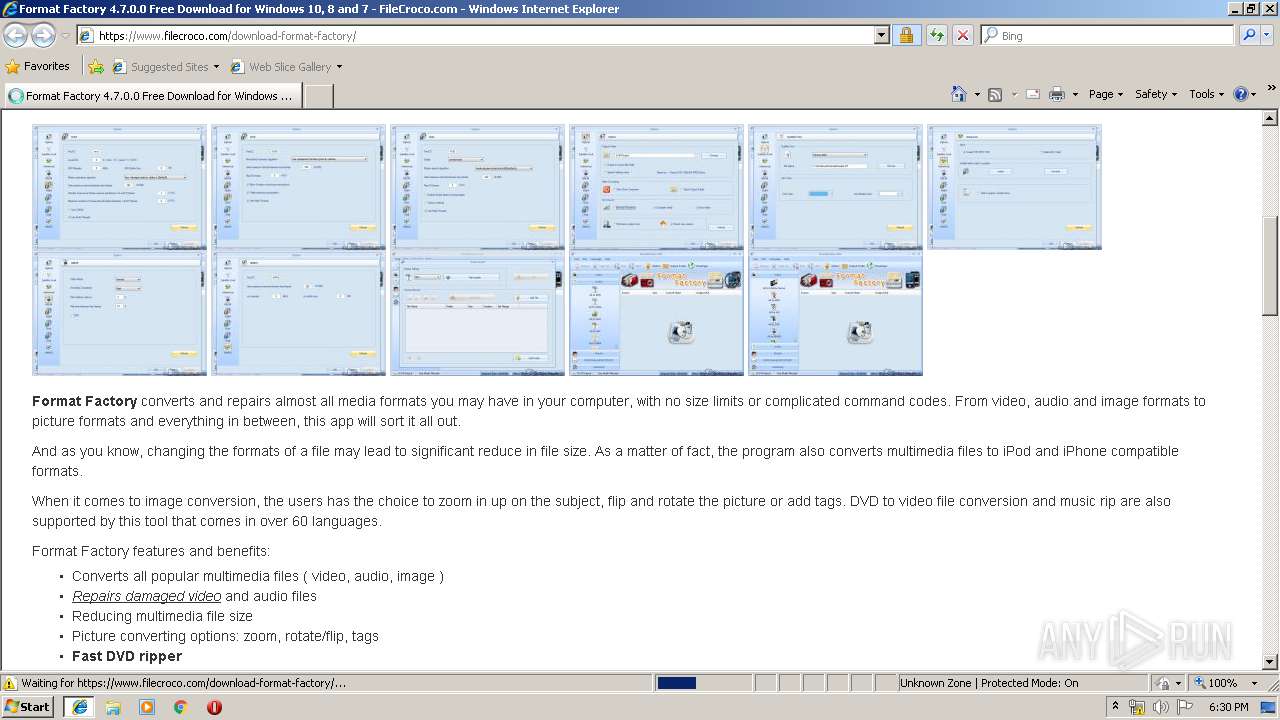Viewport: 1280px width, 720px height.
Task: Click the Refresh page icon
Action: [x=936, y=35]
